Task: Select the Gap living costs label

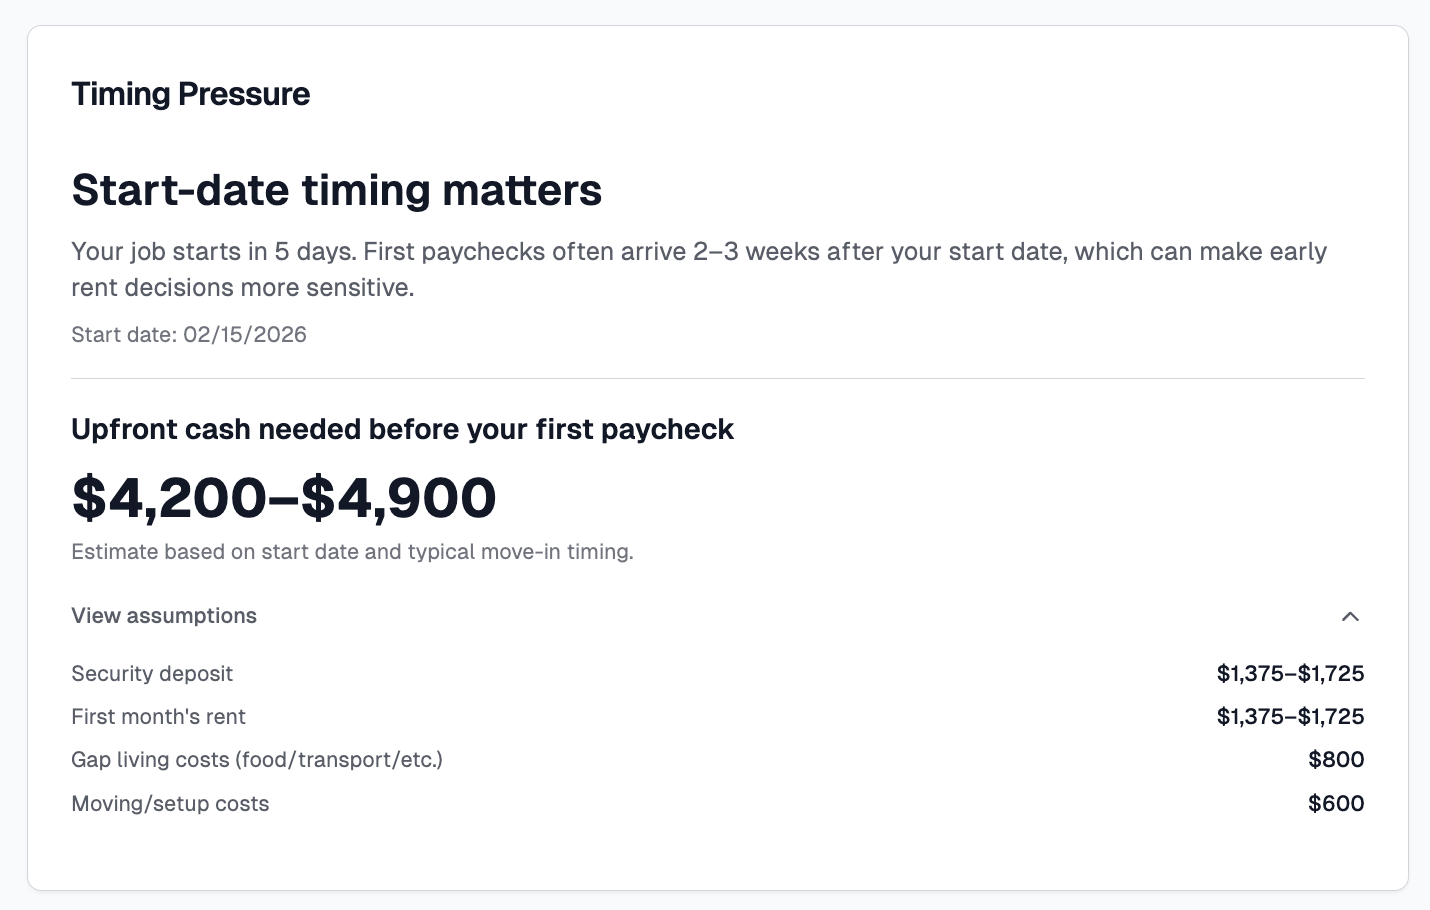Action: point(257,760)
